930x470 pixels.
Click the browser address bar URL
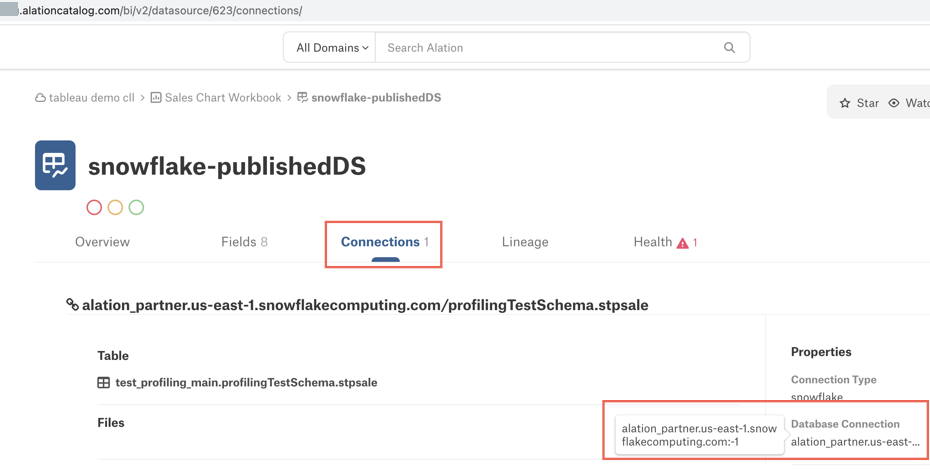pyautogui.click(x=159, y=11)
